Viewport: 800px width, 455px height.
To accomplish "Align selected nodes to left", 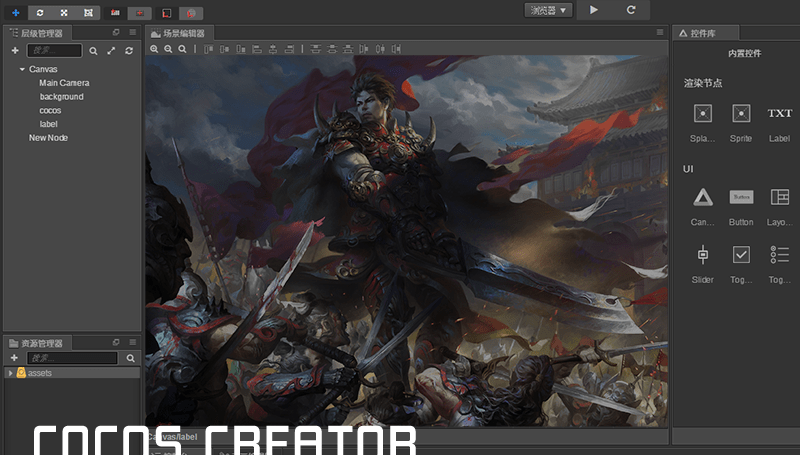I will (x=257, y=49).
